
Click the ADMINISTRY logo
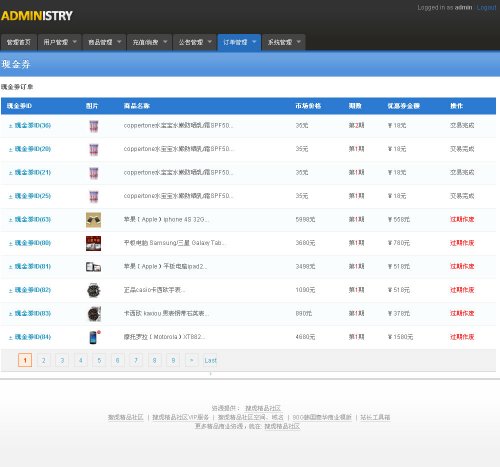point(37,16)
